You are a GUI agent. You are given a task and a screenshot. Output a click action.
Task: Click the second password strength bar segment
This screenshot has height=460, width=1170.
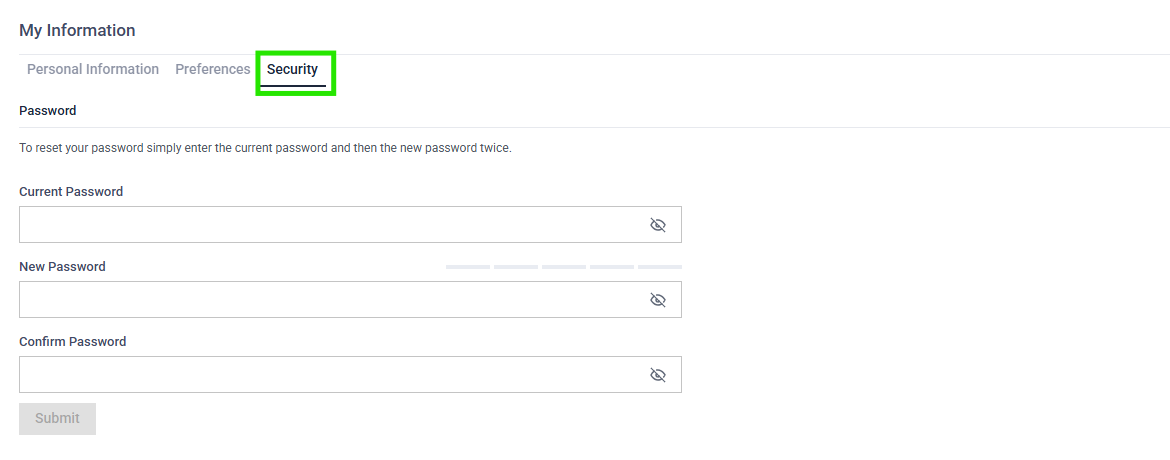click(x=516, y=267)
